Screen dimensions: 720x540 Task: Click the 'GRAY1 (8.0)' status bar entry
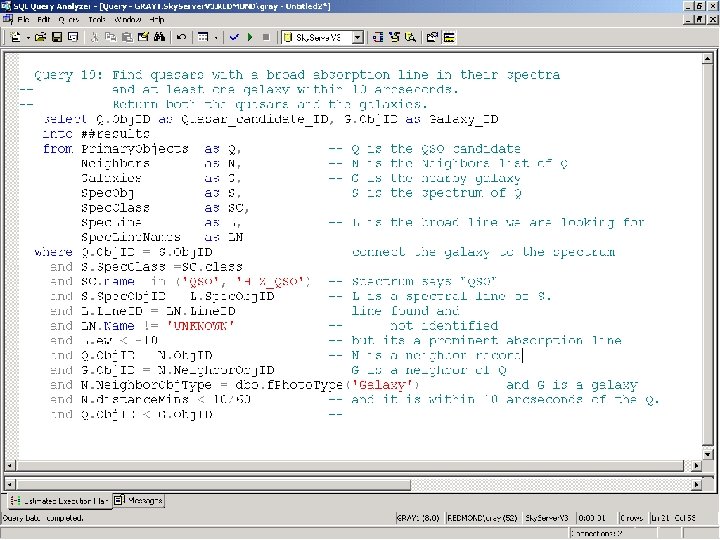pos(418,518)
